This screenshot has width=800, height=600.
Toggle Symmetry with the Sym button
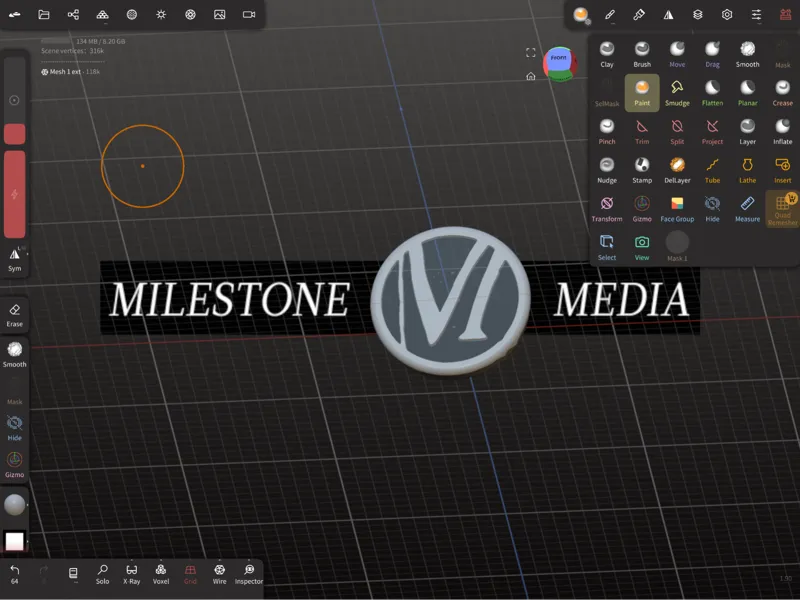tap(14, 259)
